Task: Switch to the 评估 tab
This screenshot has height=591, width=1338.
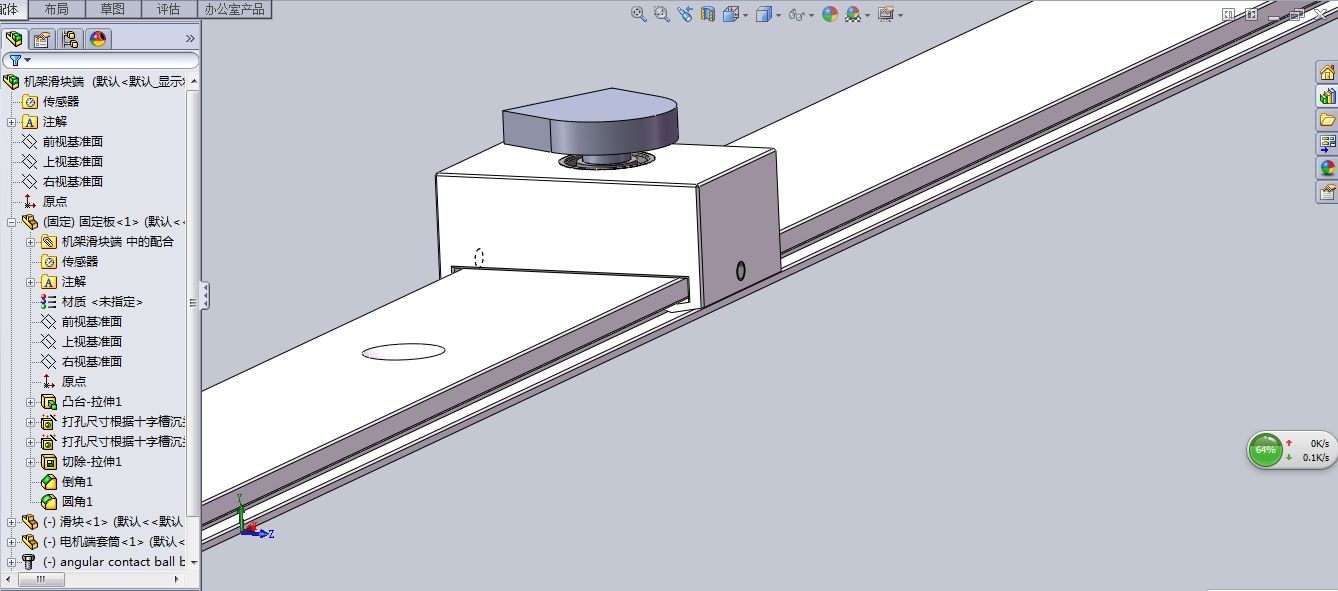Action: tap(169, 9)
